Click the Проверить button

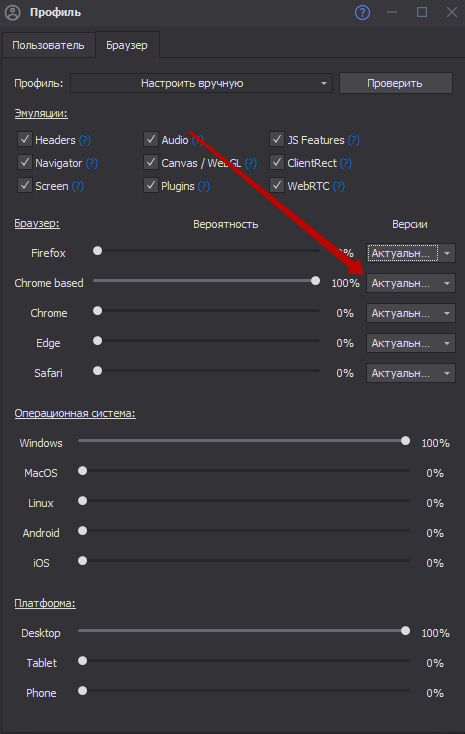pyautogui.click(x=396, y=83)
